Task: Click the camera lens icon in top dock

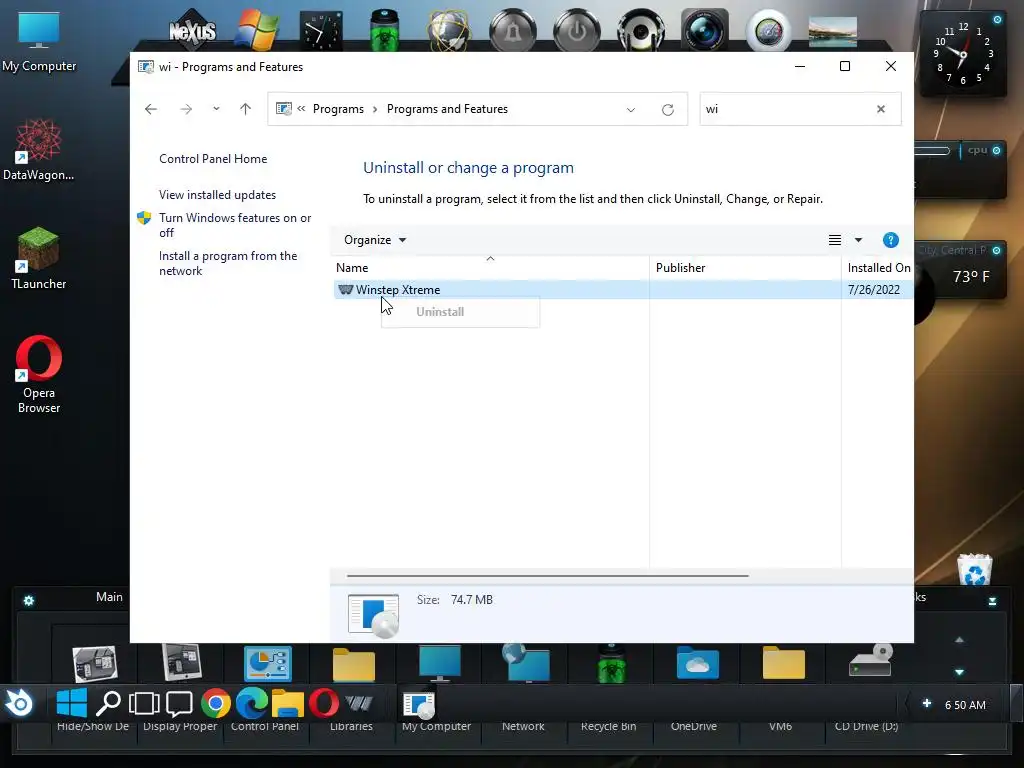Action: pos(705,30)
